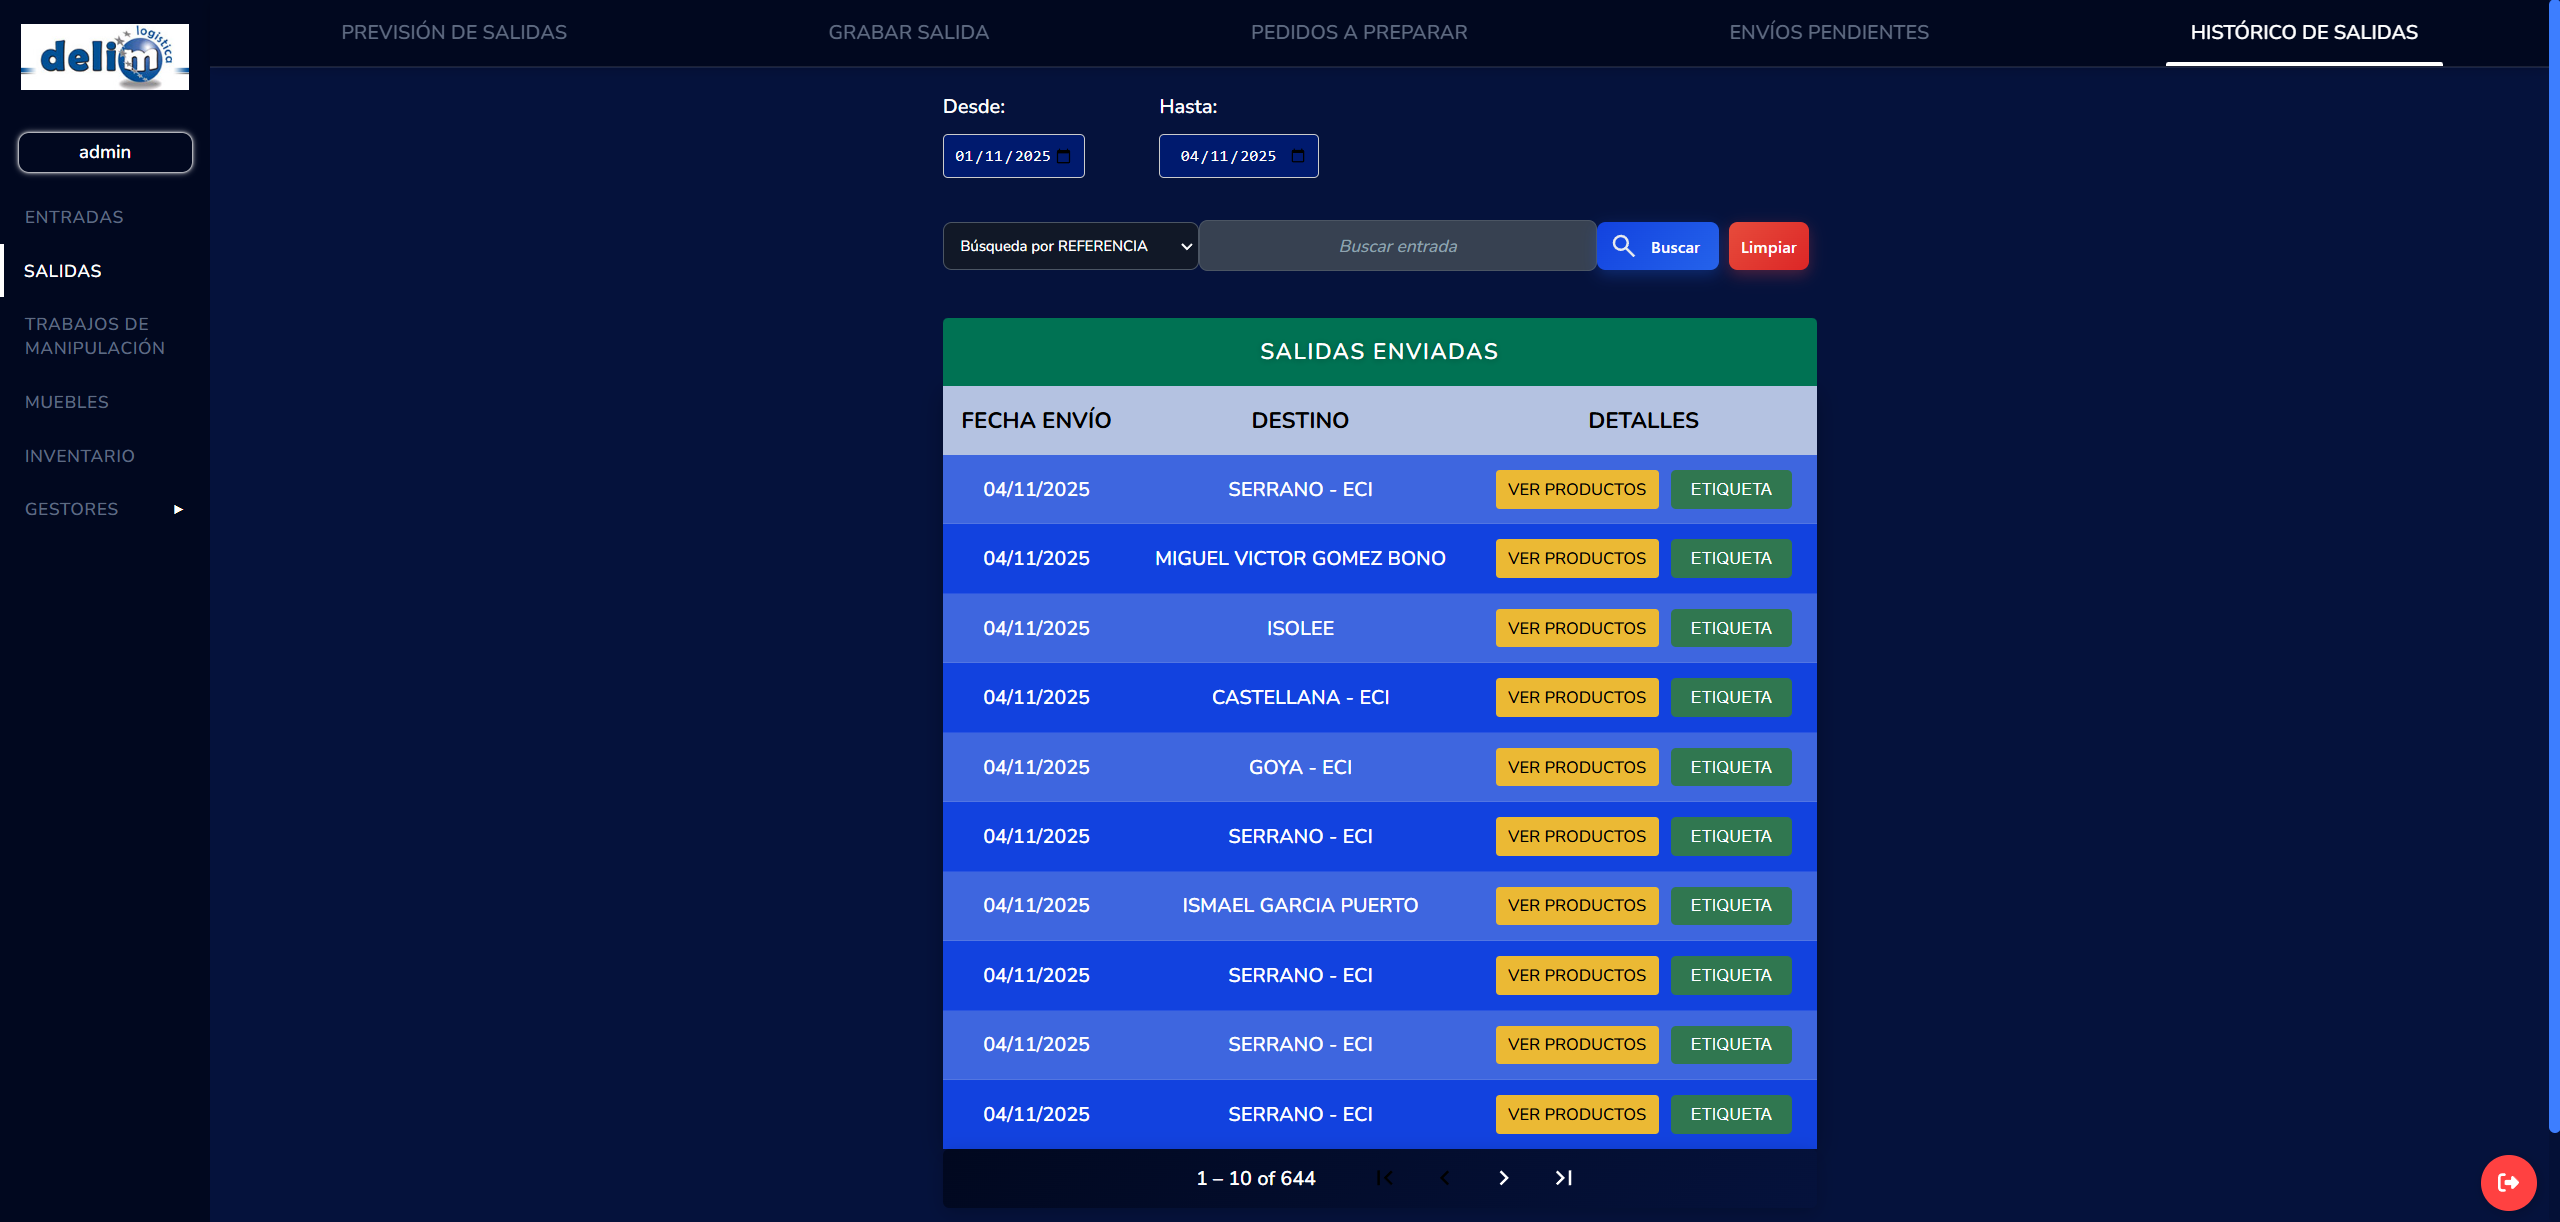Jump to the last results page arrow
This screenshot has width=2560, height=1222.
point(1564,1178)
